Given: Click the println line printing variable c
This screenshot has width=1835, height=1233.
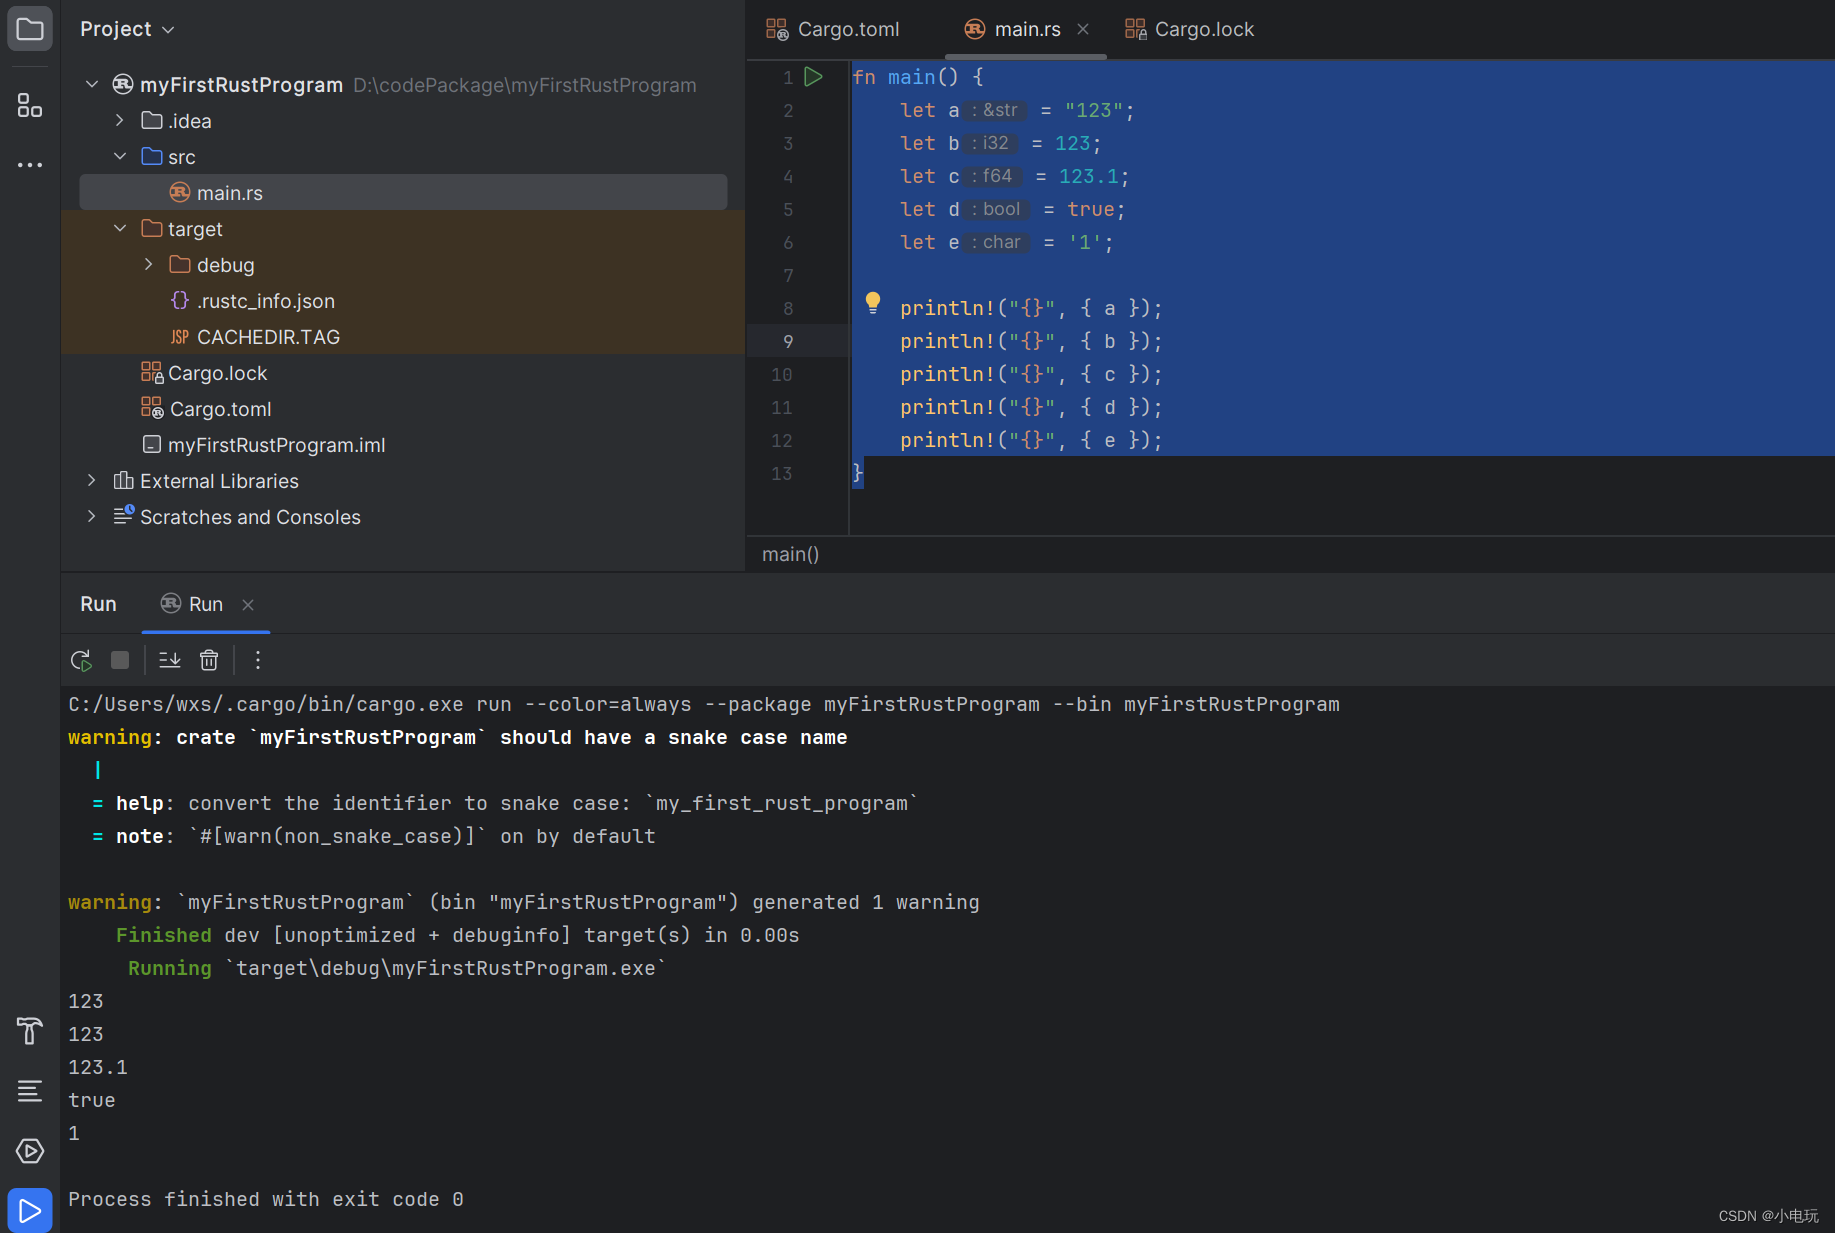Looking at the screenshot, I should point(1030,374).
